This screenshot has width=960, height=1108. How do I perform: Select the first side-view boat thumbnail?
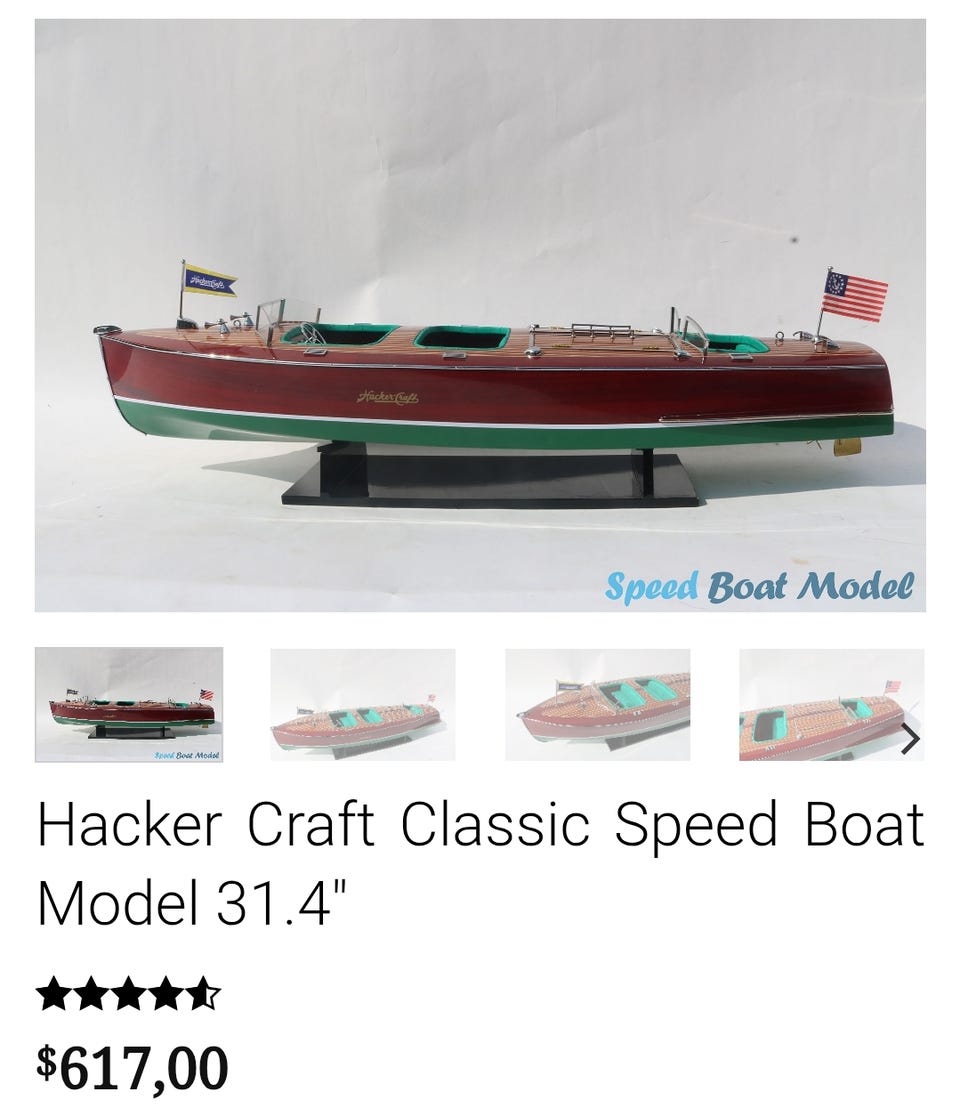(x=129, y=705)
